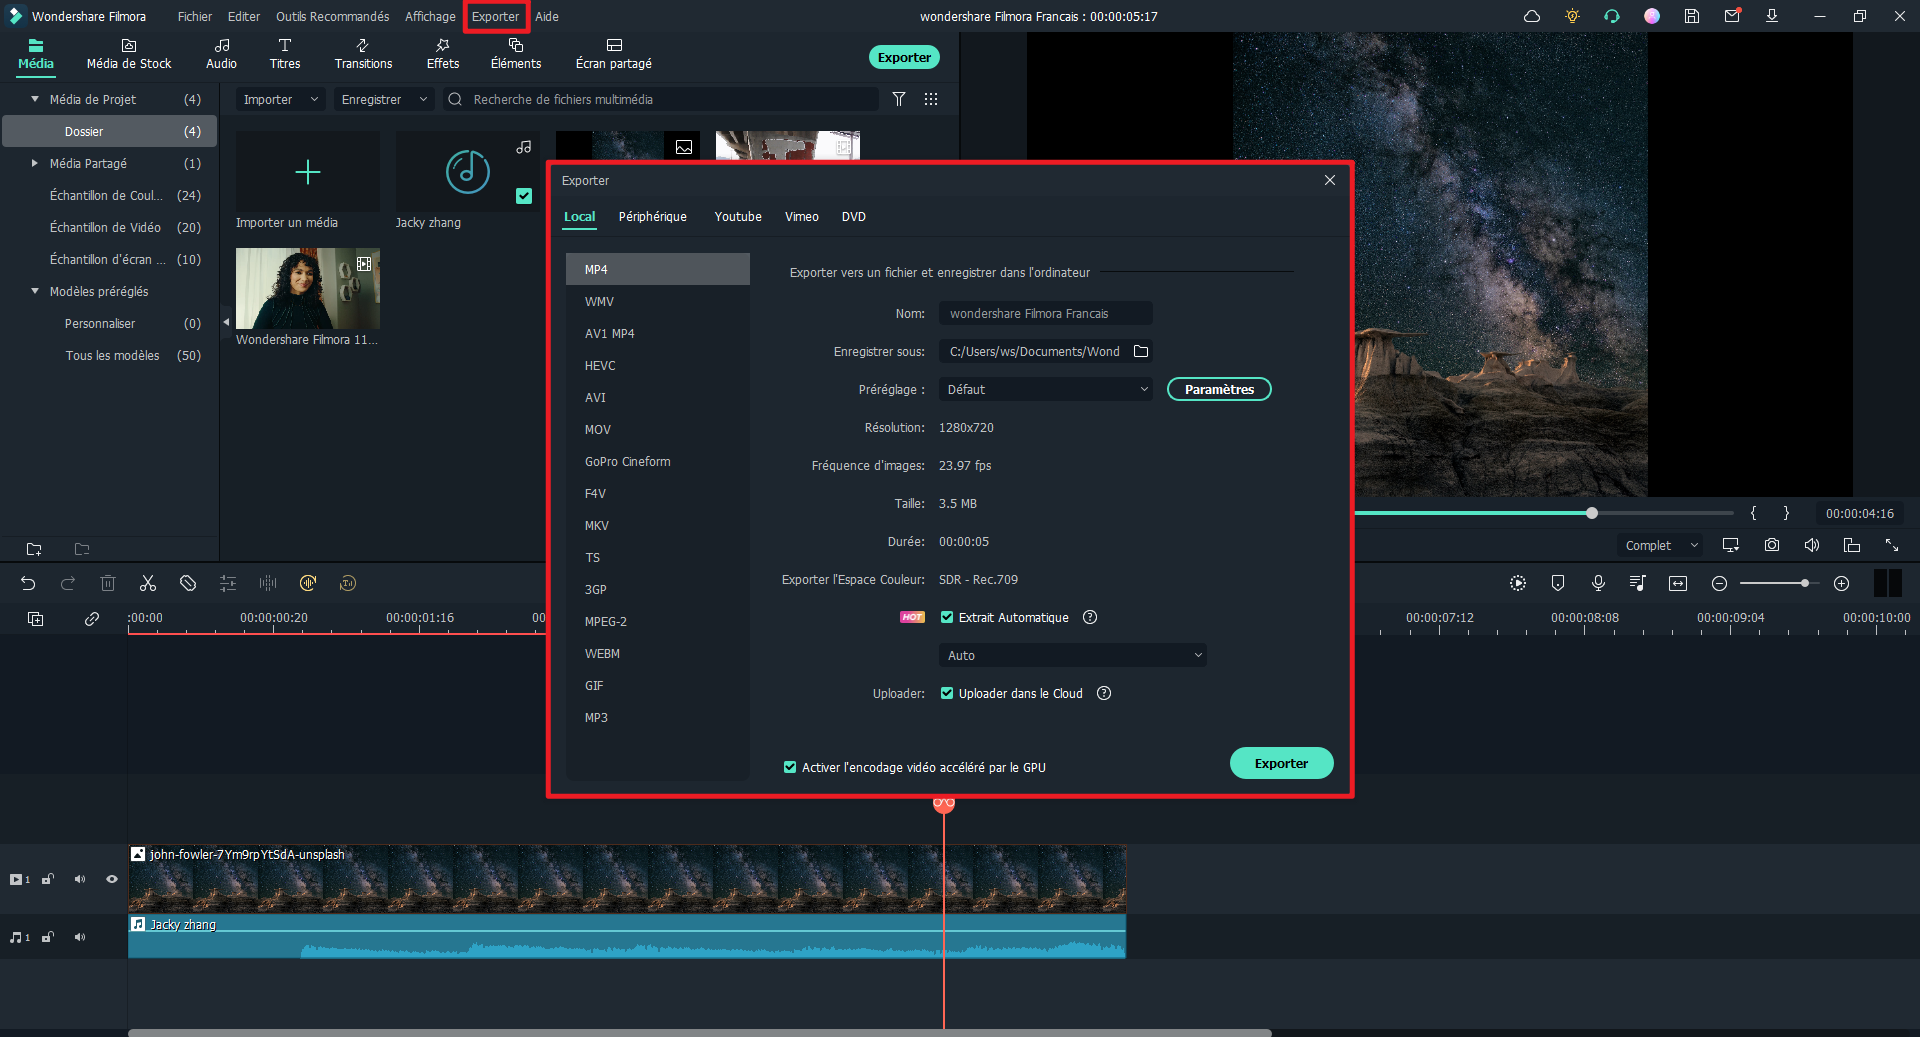Expand the Média Partagé tree item
The height and width of the screenshot is (1037, 1920).
[x=35, y=163]
